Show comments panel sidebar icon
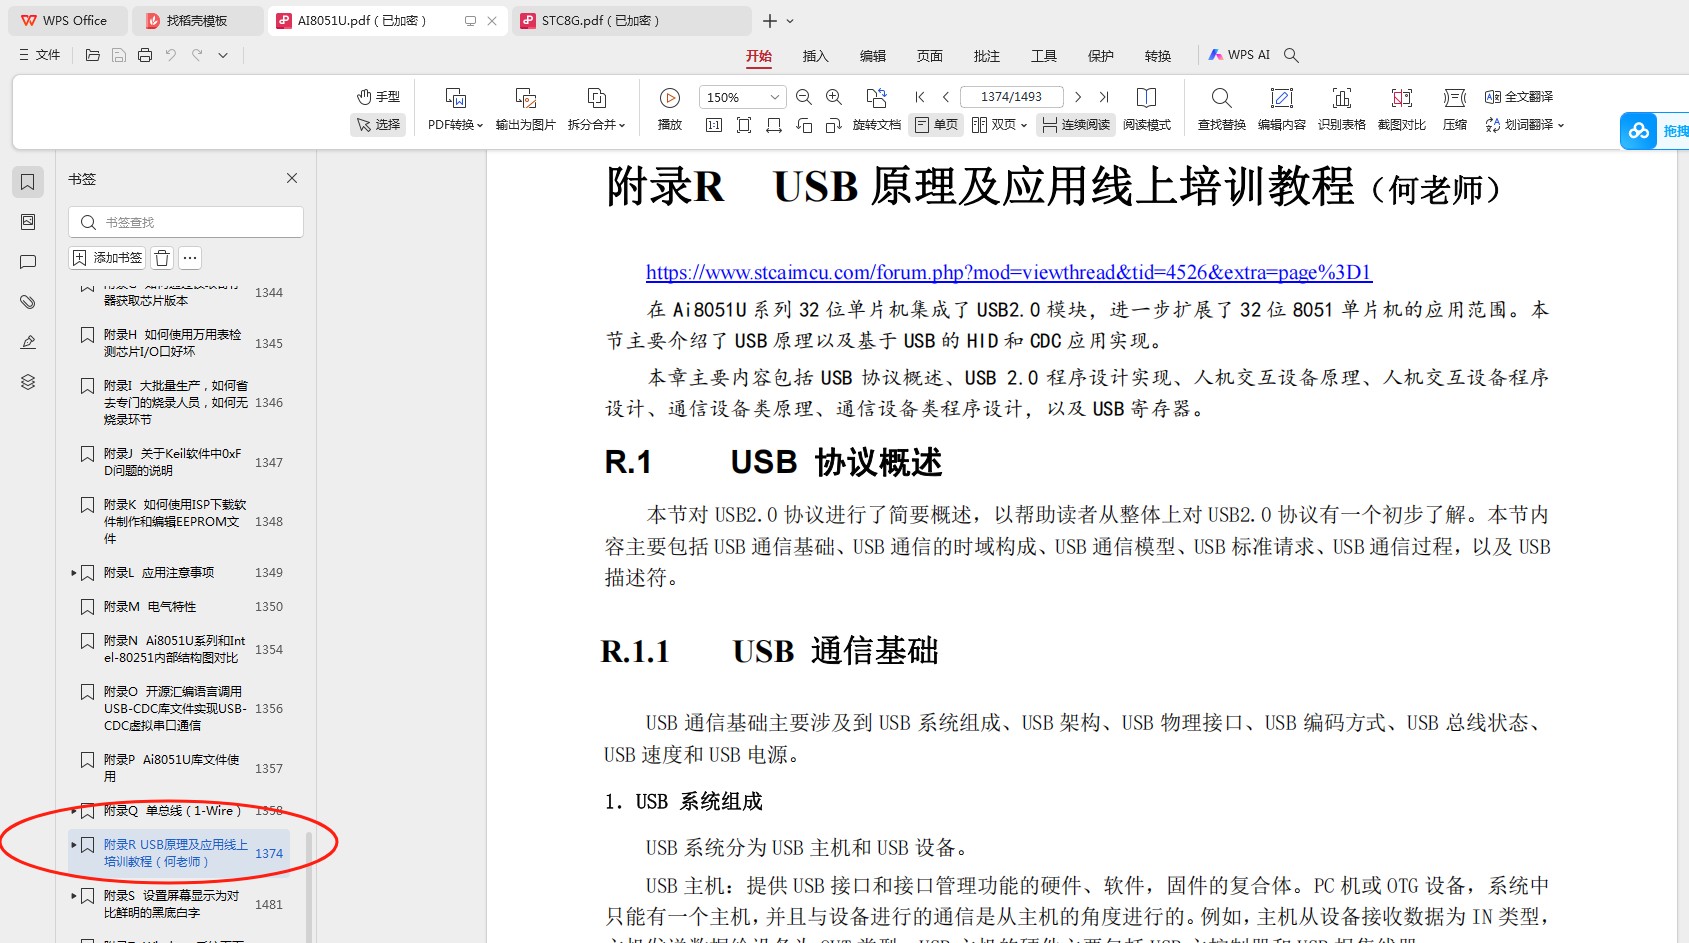The height and width of the screenshot is (943, 1689). pyautogui.click(x=28, y=262)
